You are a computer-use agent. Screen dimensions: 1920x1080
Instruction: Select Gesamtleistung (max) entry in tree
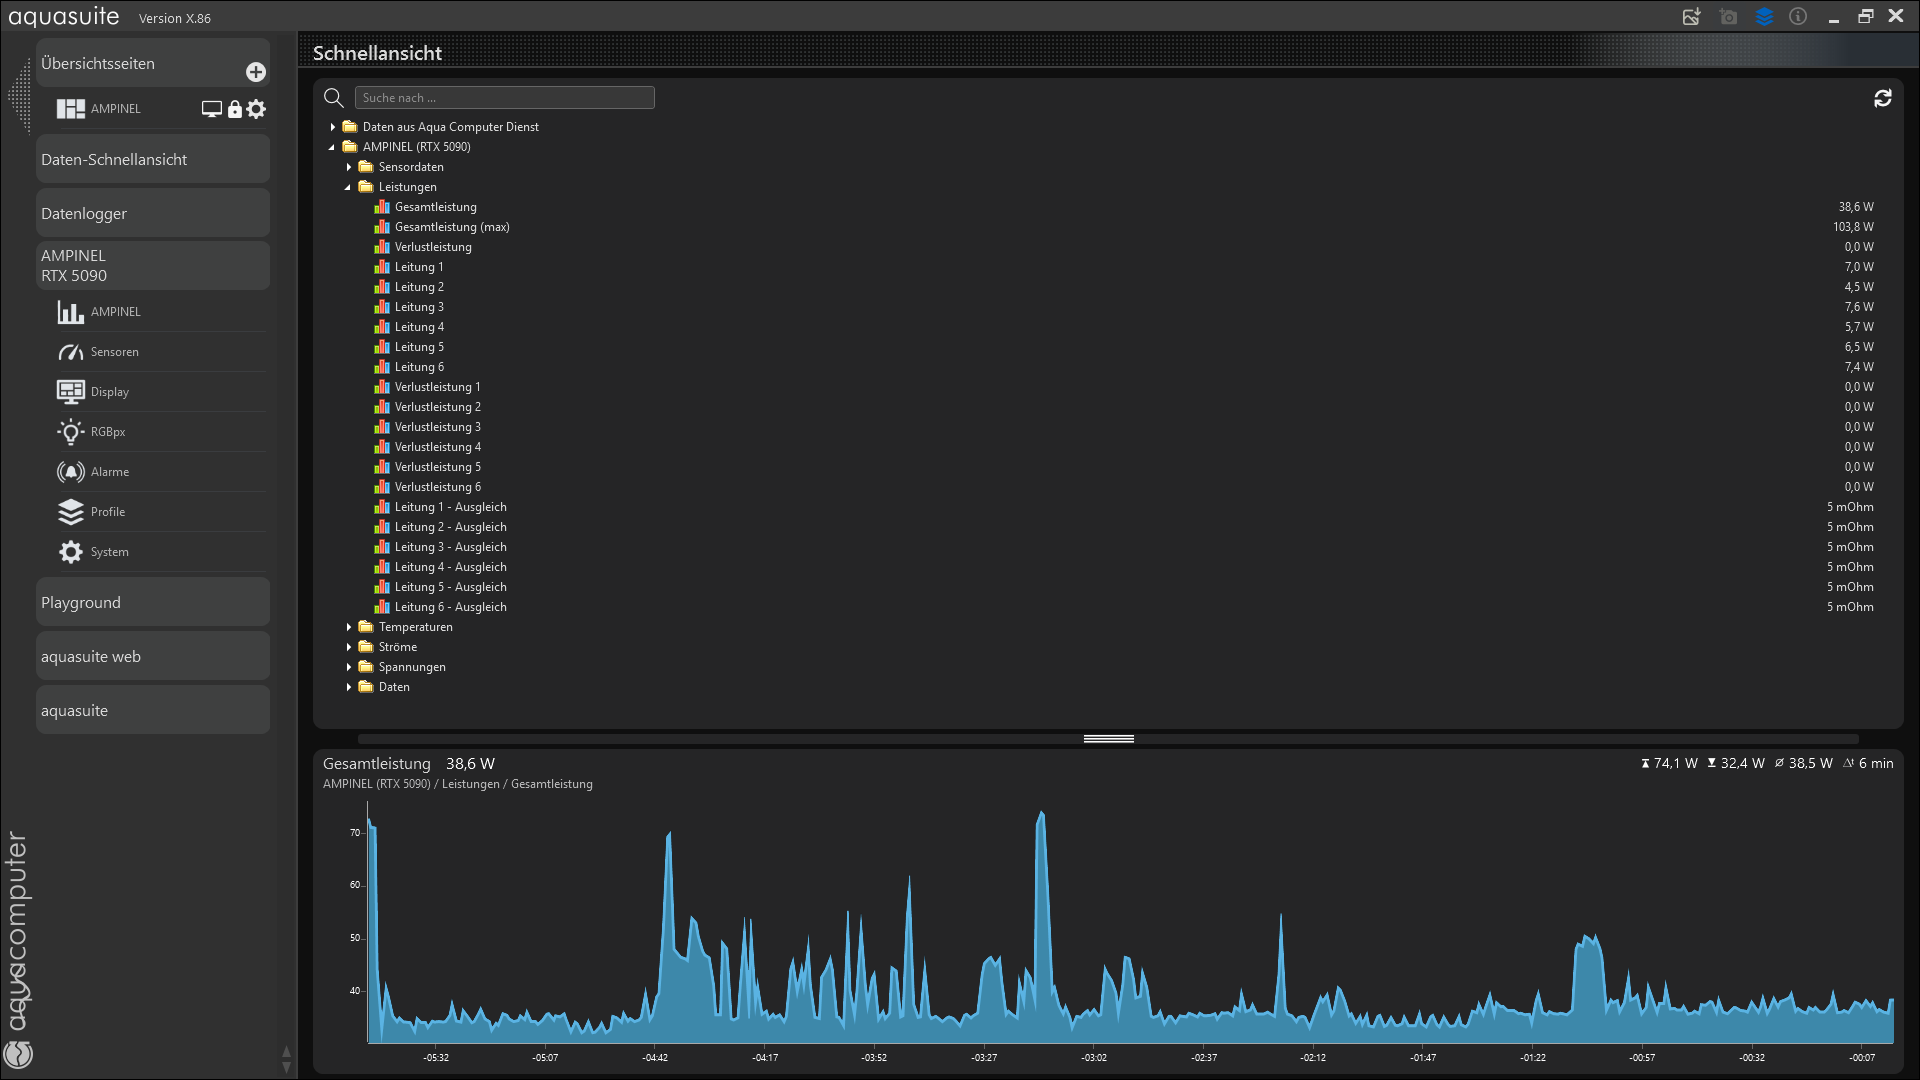(x=452, y=227)
